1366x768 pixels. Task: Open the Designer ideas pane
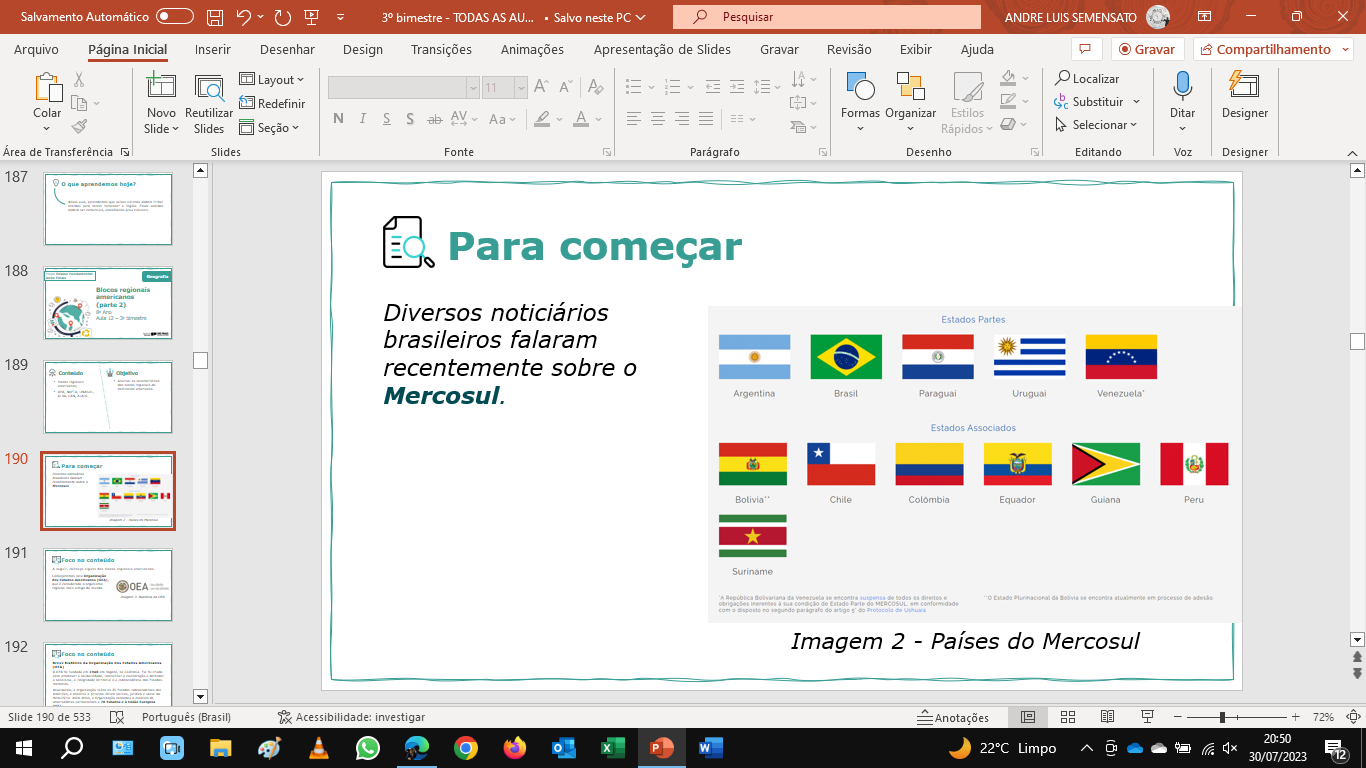point(1245,95)
